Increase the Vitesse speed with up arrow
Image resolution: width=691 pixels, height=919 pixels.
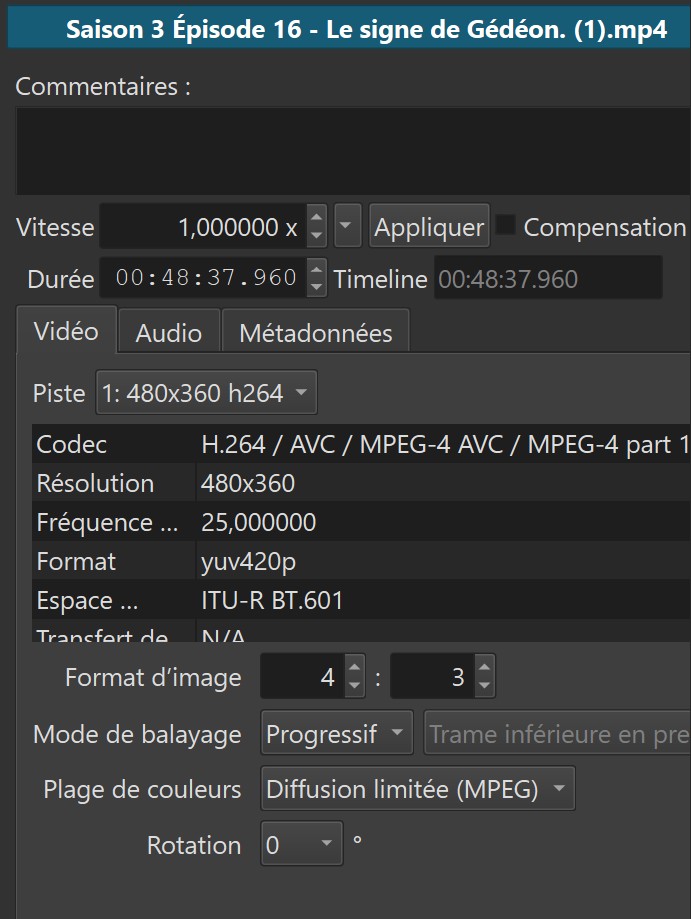pyautogui.click(x=316, y=217)
